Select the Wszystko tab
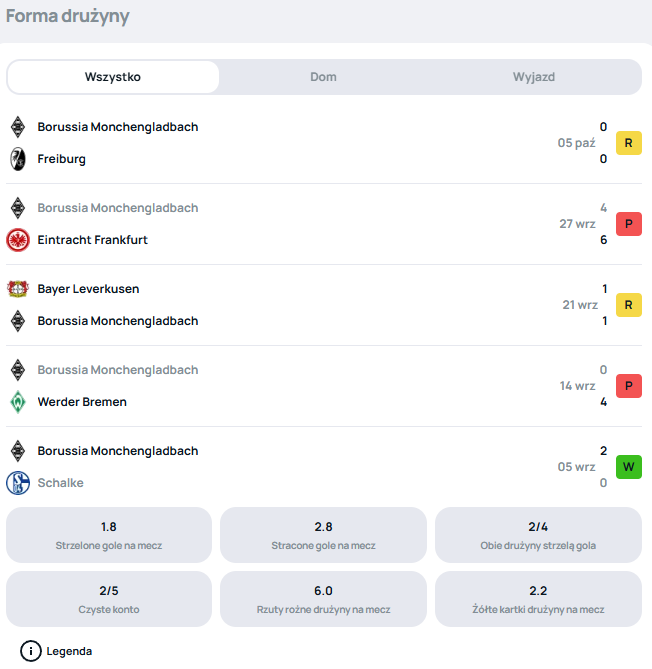This screenshot has height=669, width=652. click(113, 77)
